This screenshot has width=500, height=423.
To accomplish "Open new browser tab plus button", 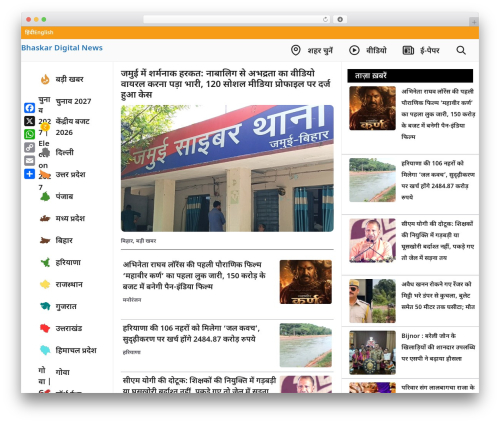I will tap(474, 22).
